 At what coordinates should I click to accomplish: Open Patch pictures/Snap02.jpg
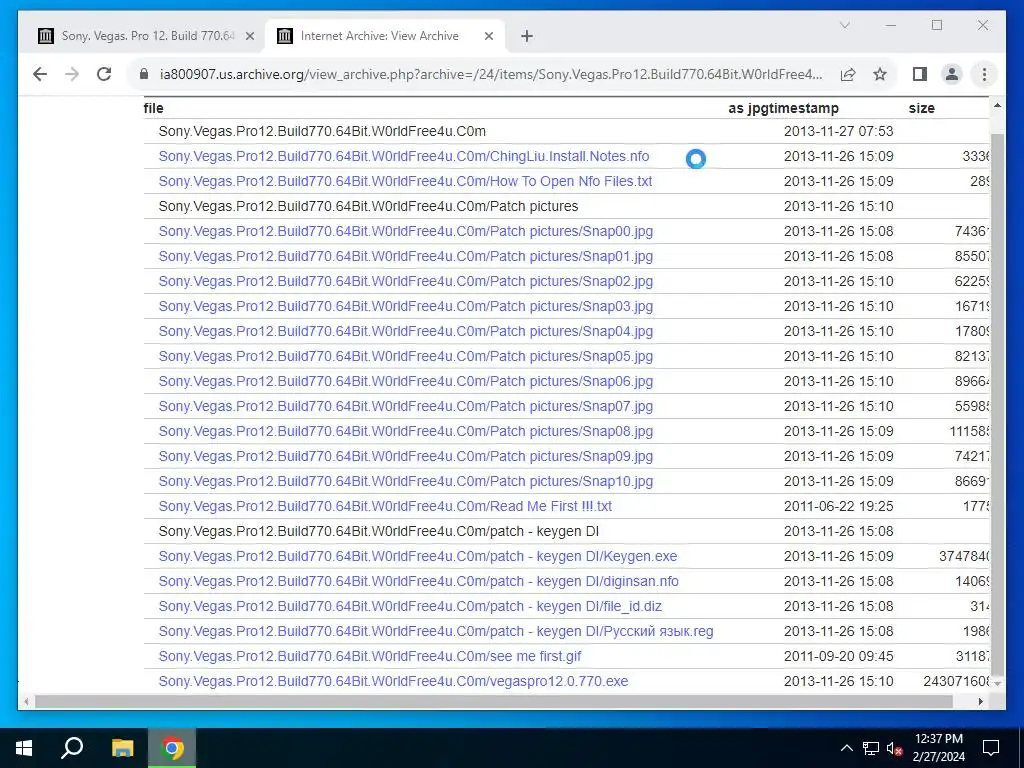(x=406, y=281)
